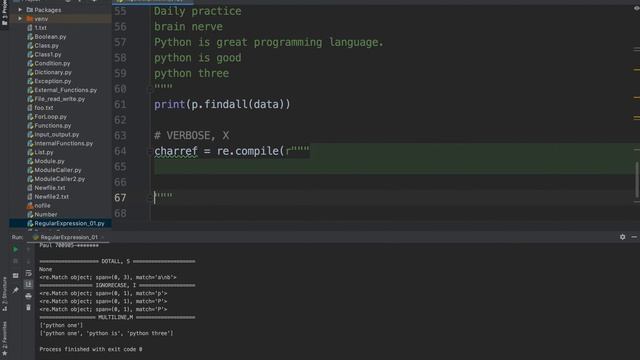Open the Favorites tool window tab

pyautogui.click(x=4, y=338)
